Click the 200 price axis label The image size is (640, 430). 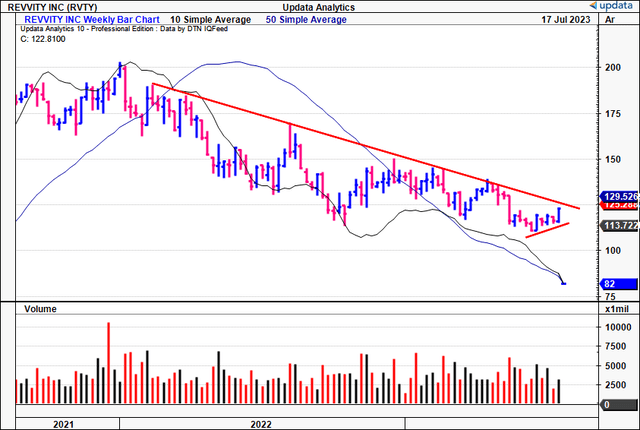point(613,67)
